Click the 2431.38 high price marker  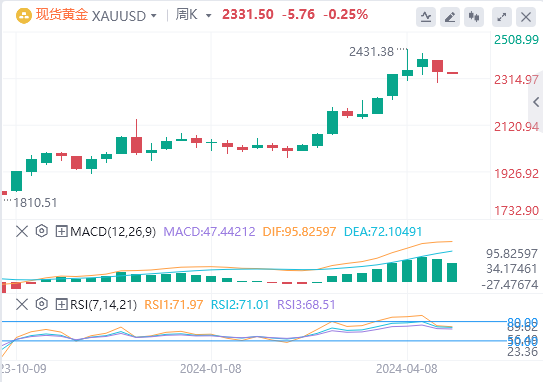371,52
